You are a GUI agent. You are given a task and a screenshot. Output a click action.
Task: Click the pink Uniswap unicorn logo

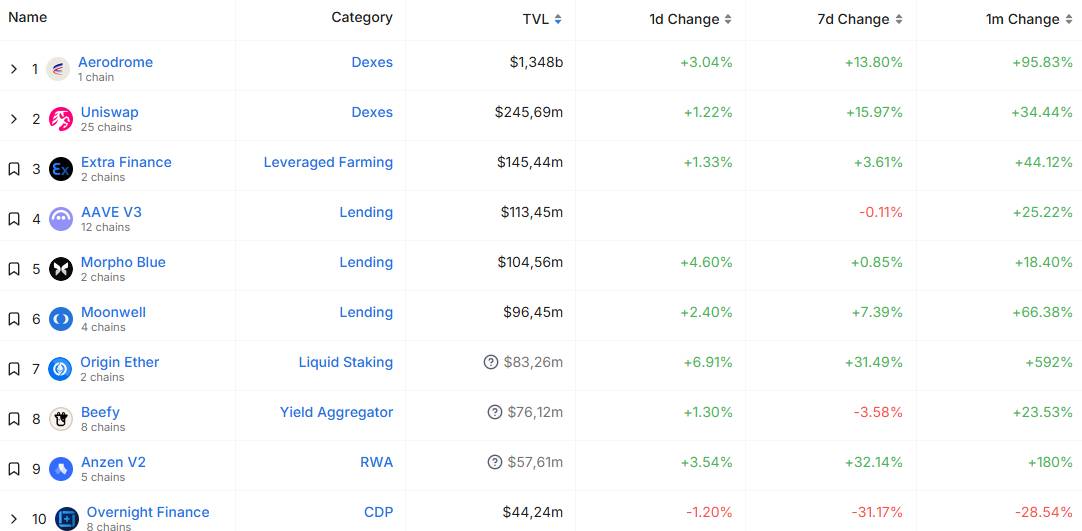[x=61, y=119]
